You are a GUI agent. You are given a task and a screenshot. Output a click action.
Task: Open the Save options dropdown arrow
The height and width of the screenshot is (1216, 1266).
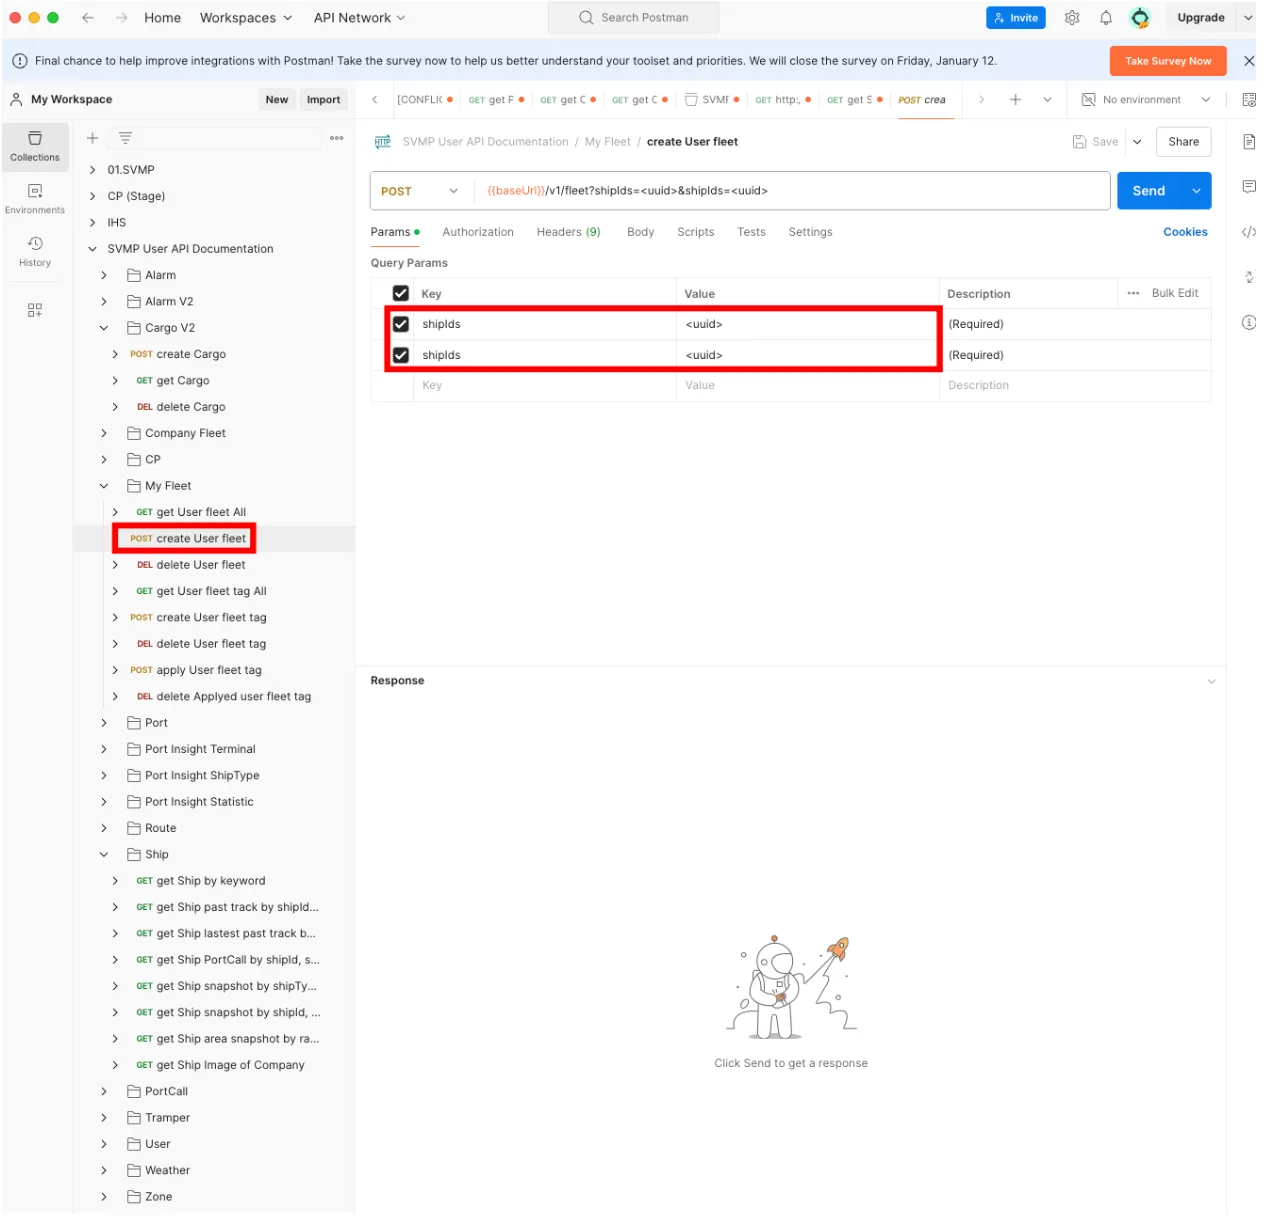1137,142
